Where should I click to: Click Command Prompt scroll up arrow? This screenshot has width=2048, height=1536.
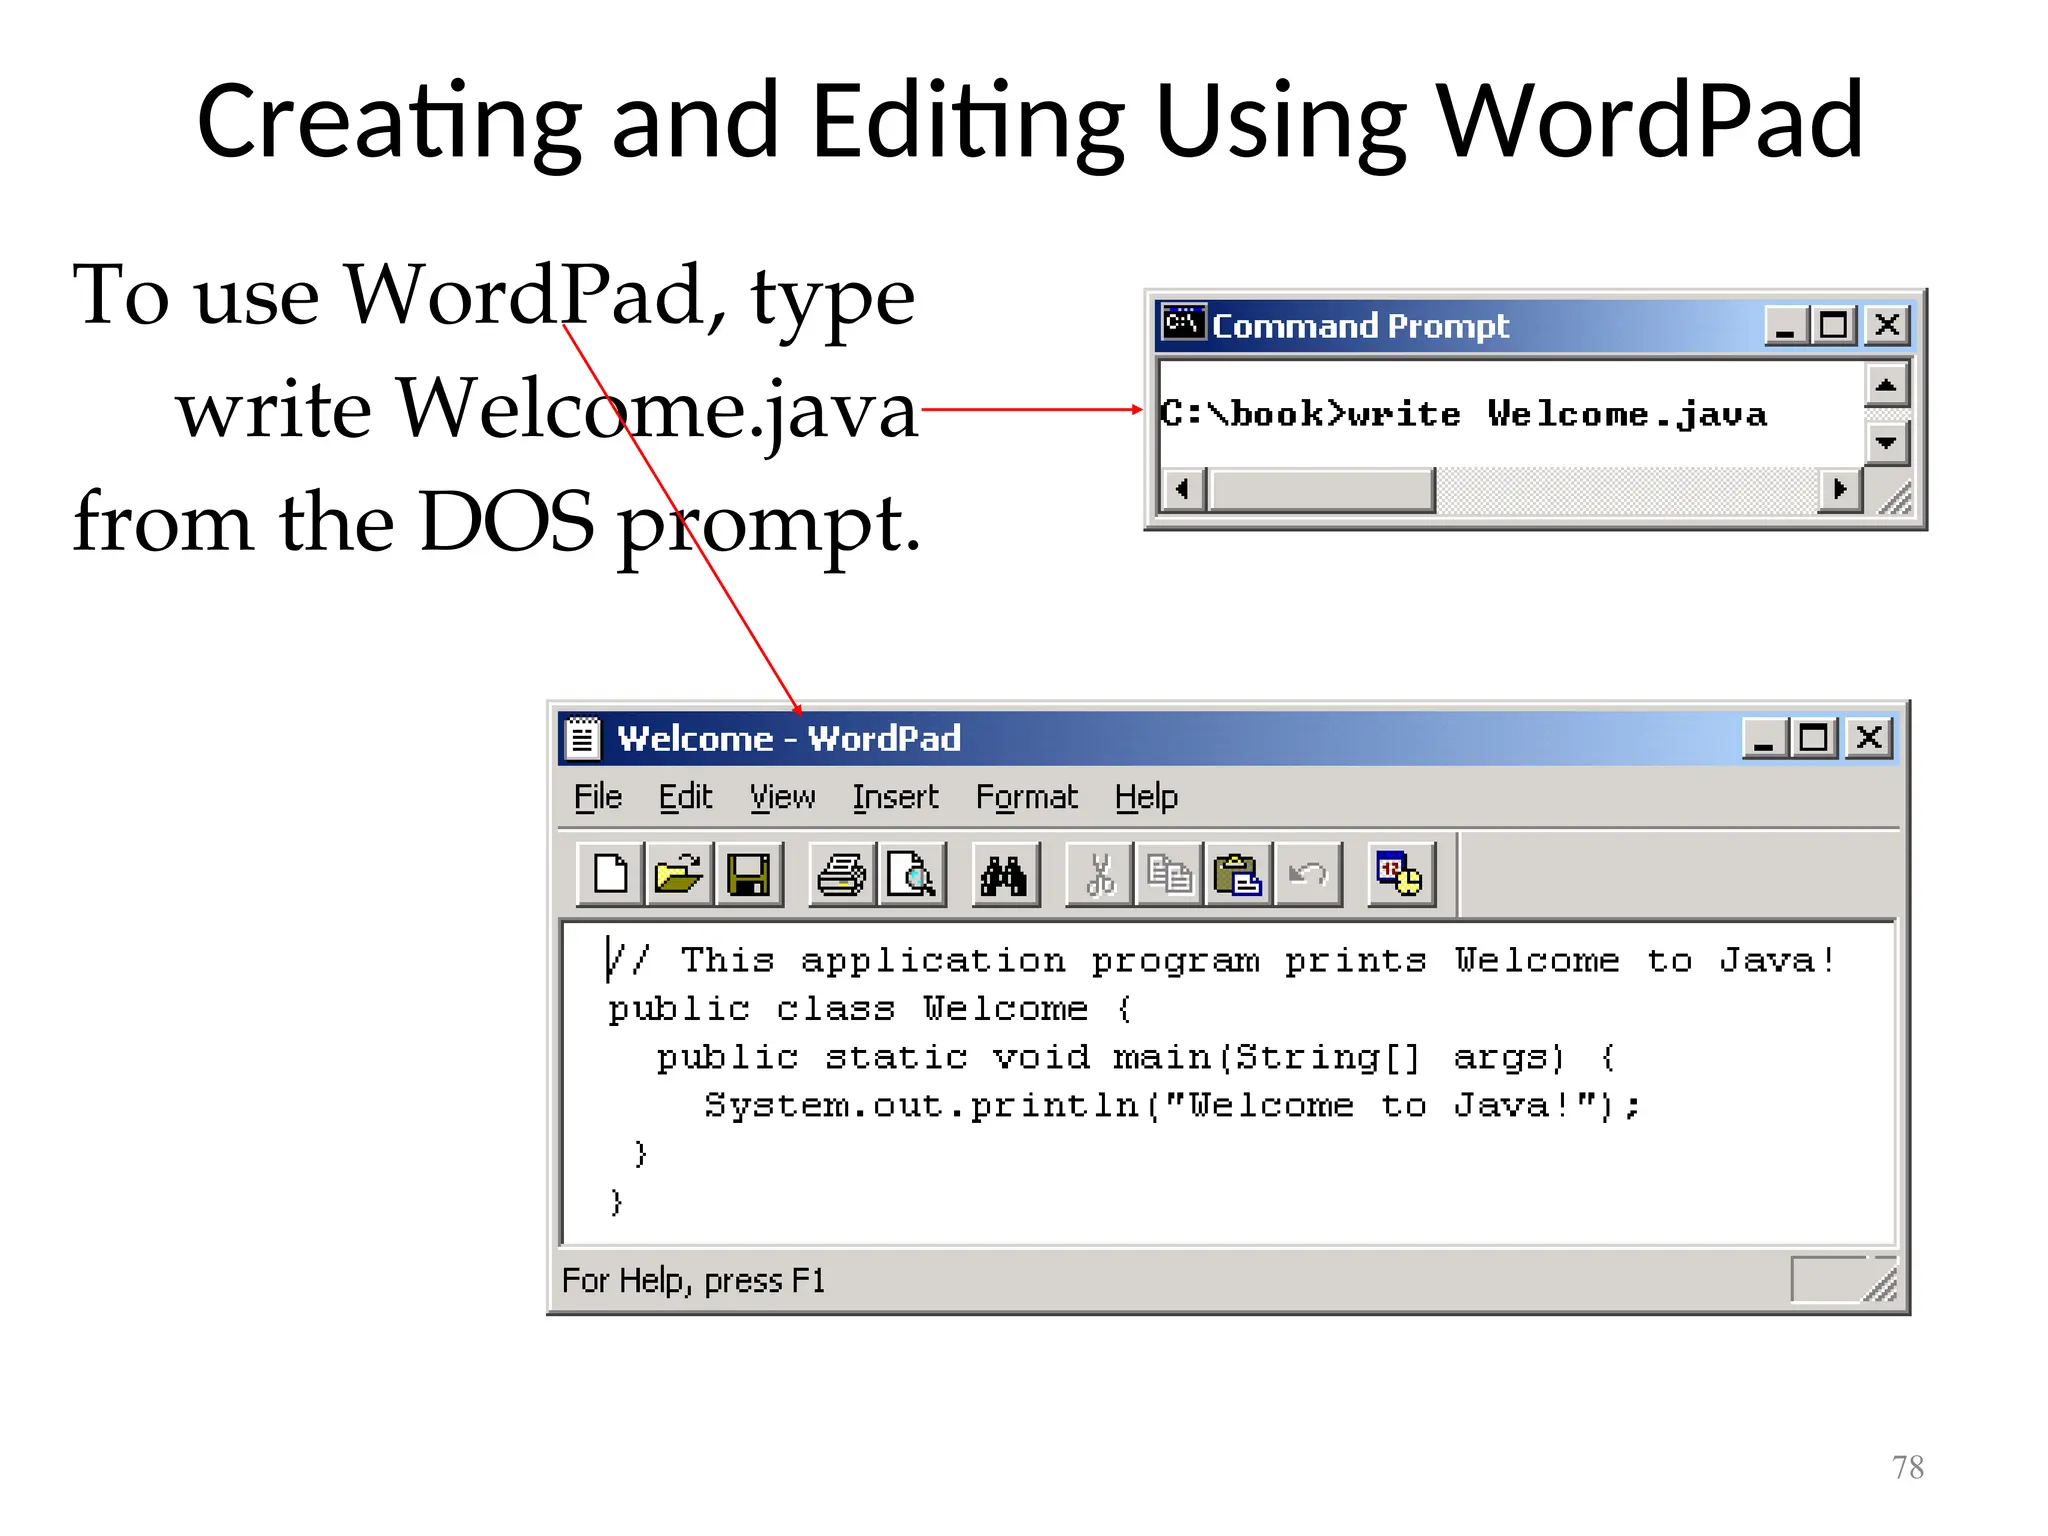tap(1886, 385)
